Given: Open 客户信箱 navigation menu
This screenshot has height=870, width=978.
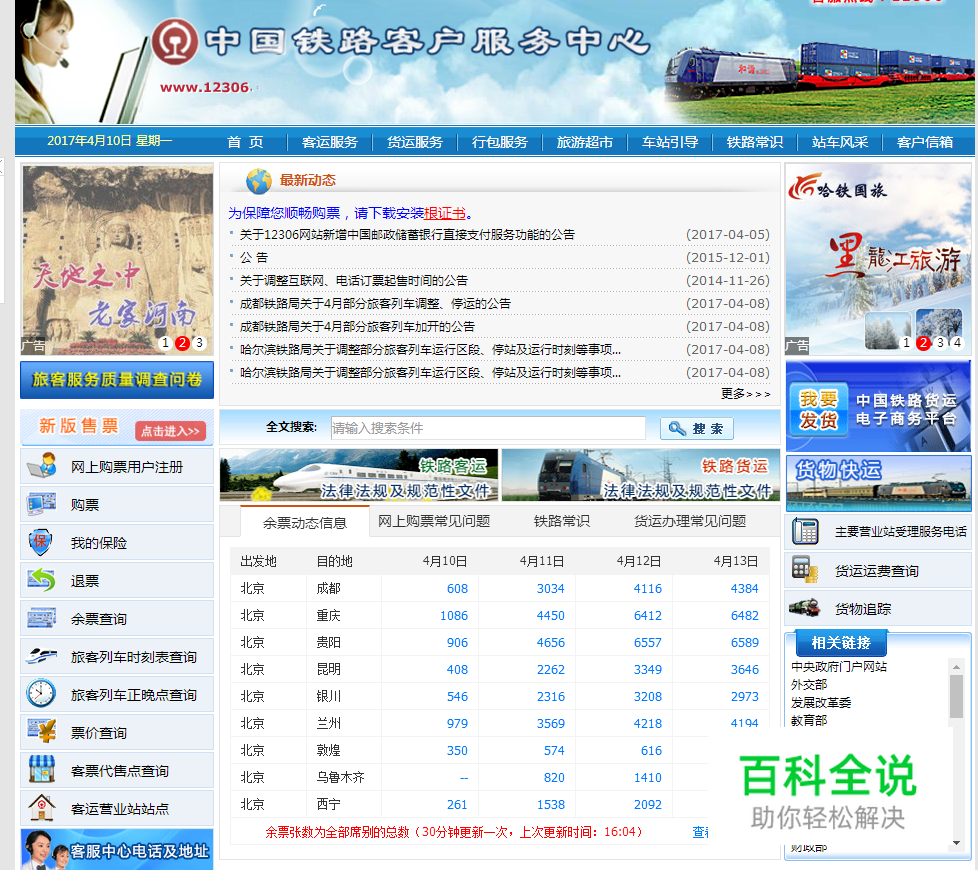Looking at the screenshot, I should tap(924, 142).
